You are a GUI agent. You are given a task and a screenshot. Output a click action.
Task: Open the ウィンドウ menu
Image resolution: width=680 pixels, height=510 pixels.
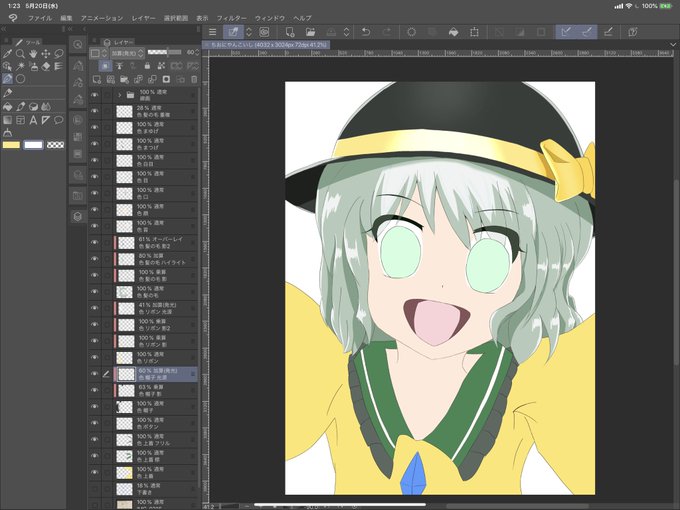(x=270, y=18)
